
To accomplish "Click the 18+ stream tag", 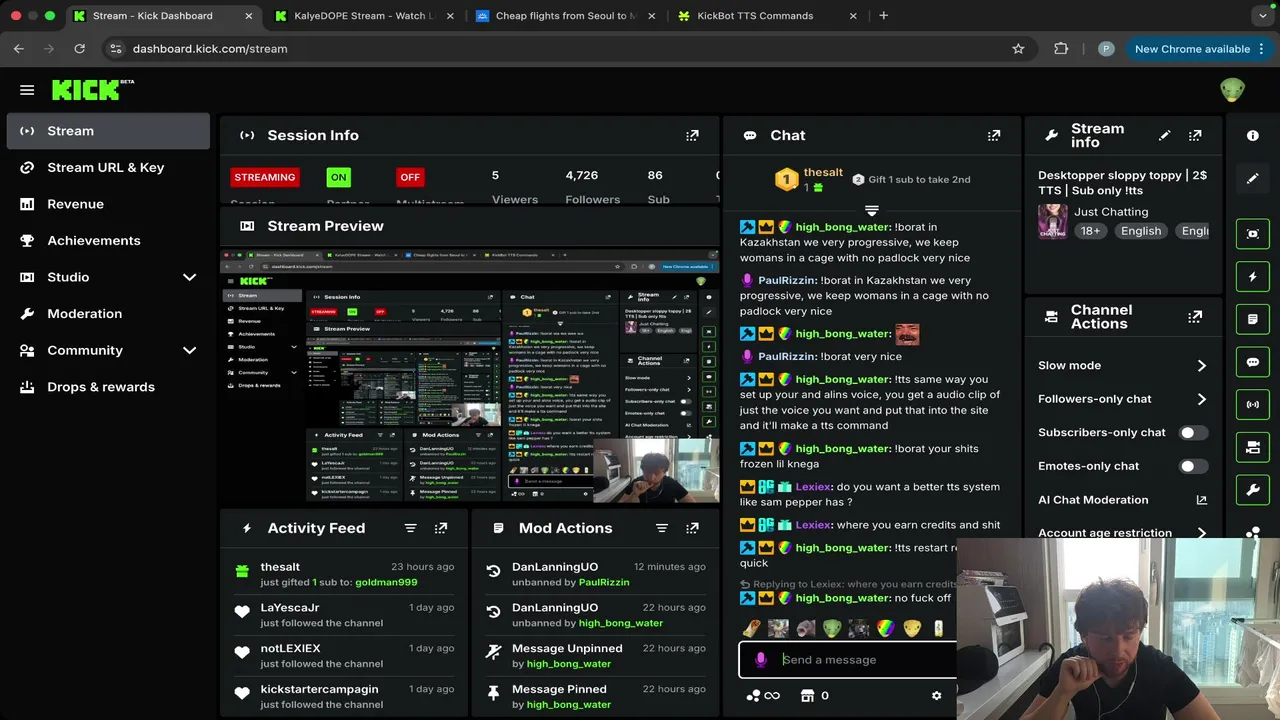I will [1090, 230].
